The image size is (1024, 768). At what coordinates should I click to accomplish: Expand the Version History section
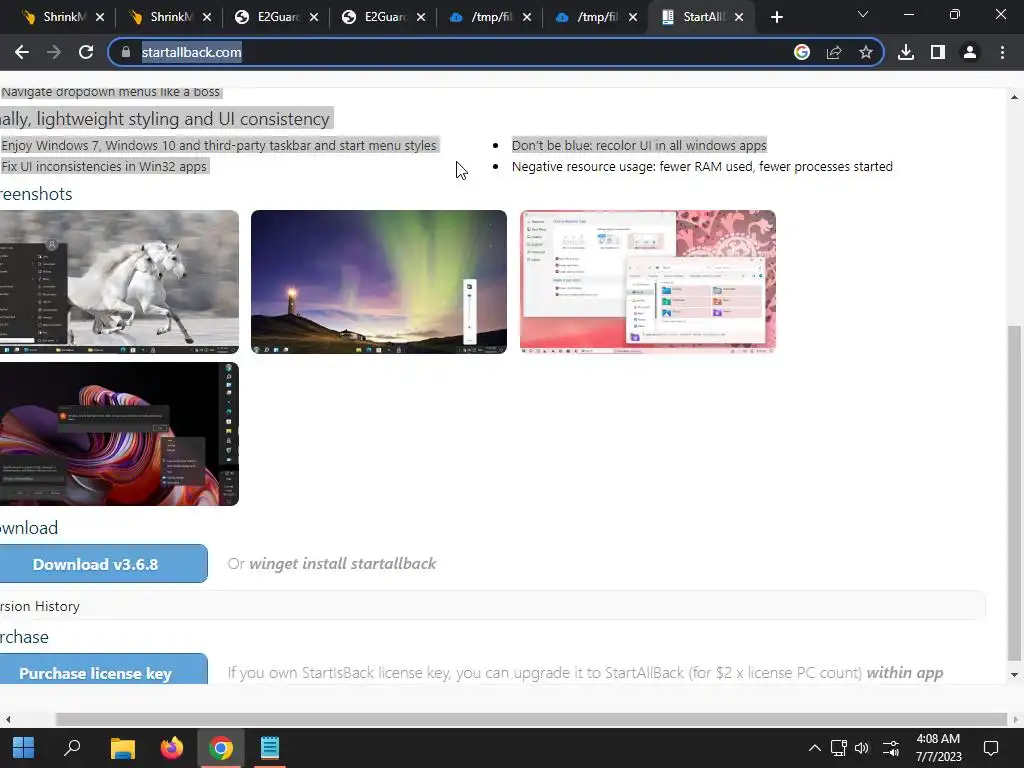click(492, 606)
